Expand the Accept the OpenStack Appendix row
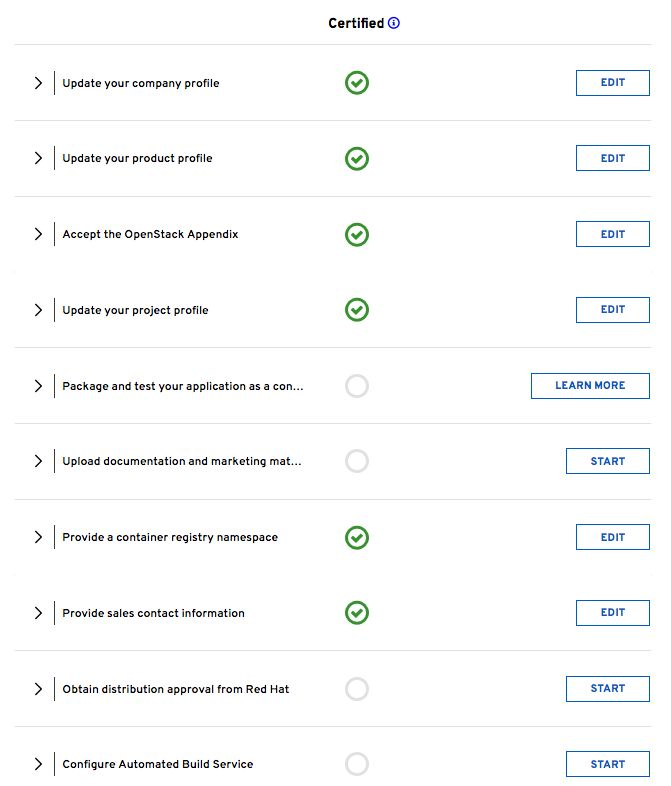671x786 pixels. (38, 234)
